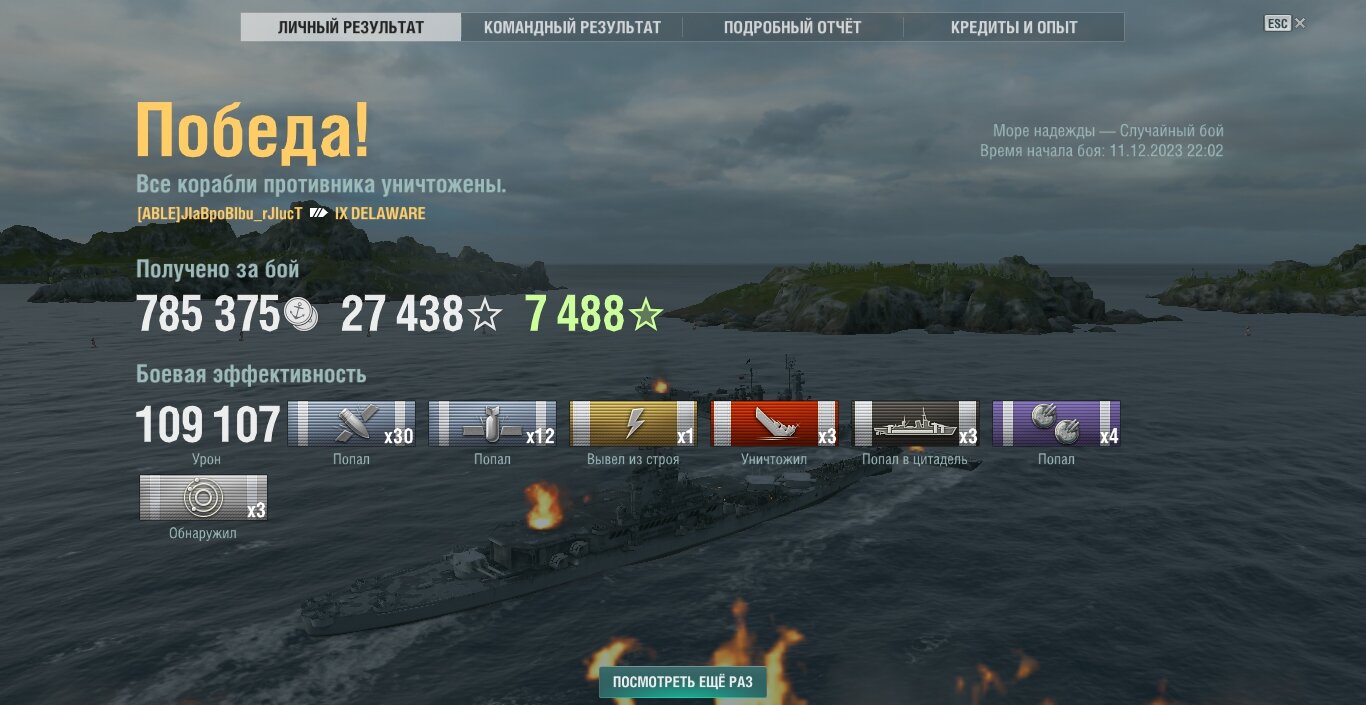Image resolution: width=1366 pixels, height=705 pixels.
Task: Click player name [ABLE]JlaBpoBlbu_rJlucT
Action: point(219,213)
